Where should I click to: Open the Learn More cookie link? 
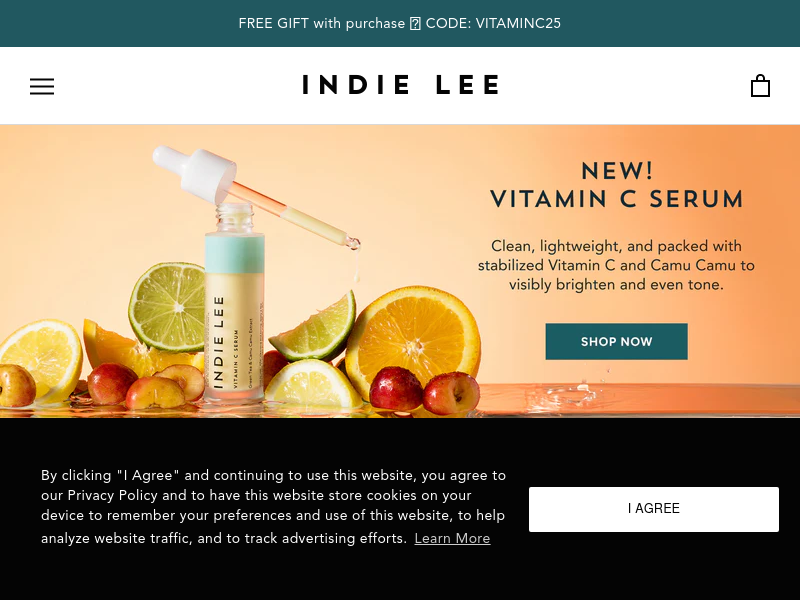tap(452, 538)
